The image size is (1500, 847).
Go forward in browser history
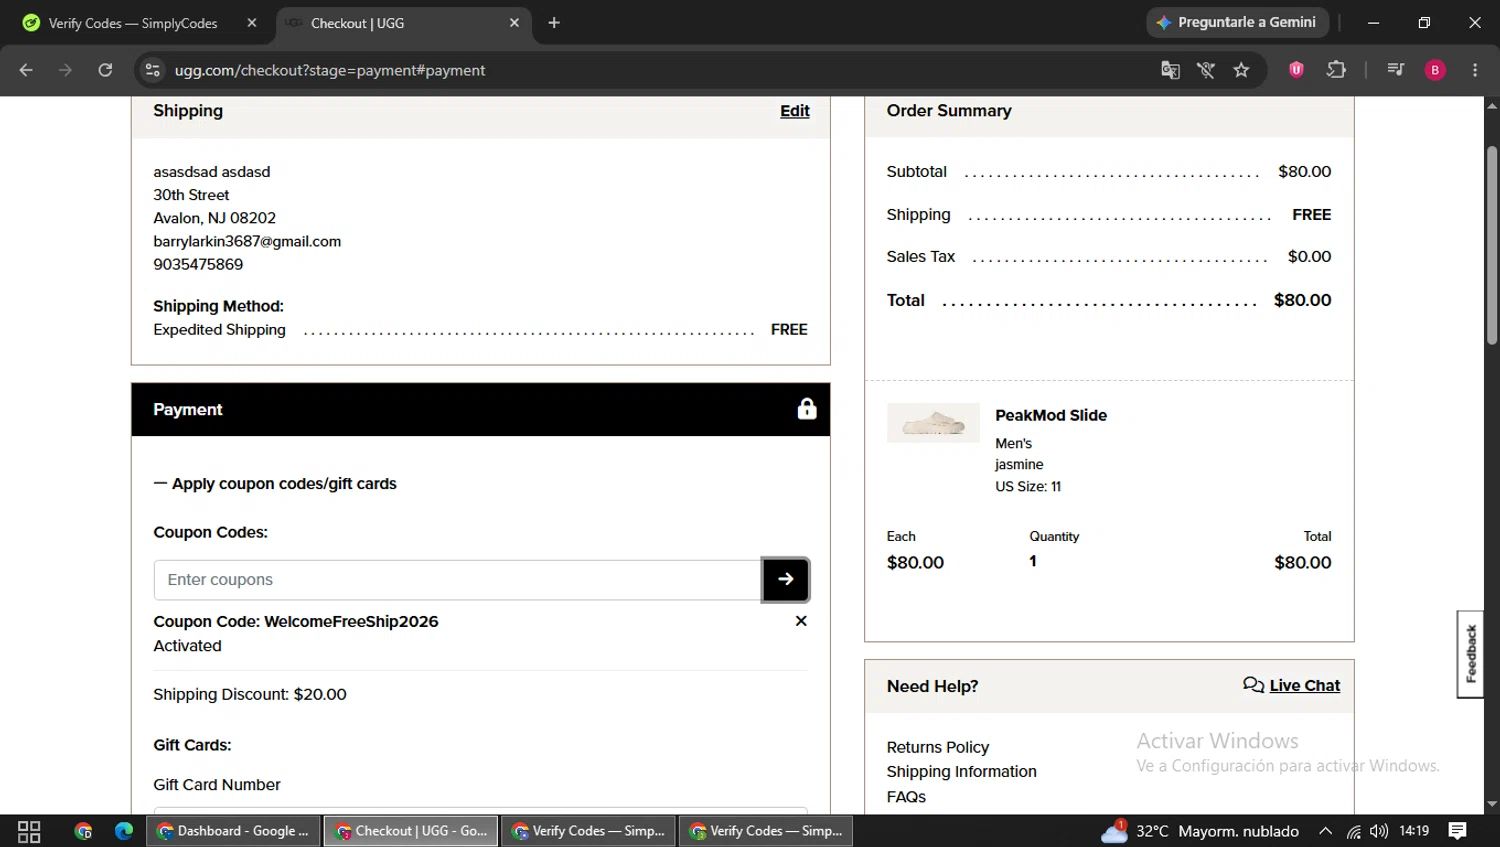65,70
